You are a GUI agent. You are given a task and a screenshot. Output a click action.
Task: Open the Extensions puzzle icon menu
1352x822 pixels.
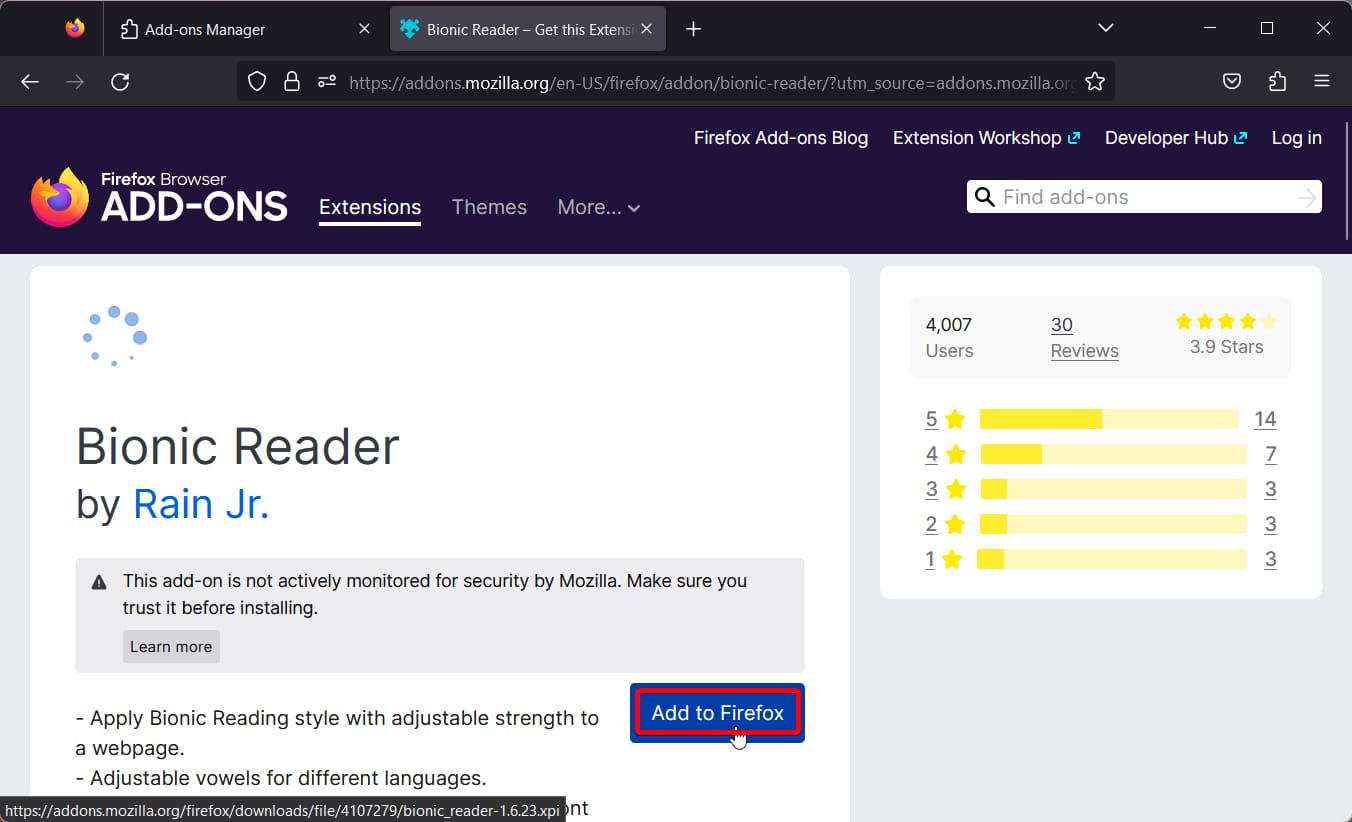pyautogui.click(x=1277, y=82)
